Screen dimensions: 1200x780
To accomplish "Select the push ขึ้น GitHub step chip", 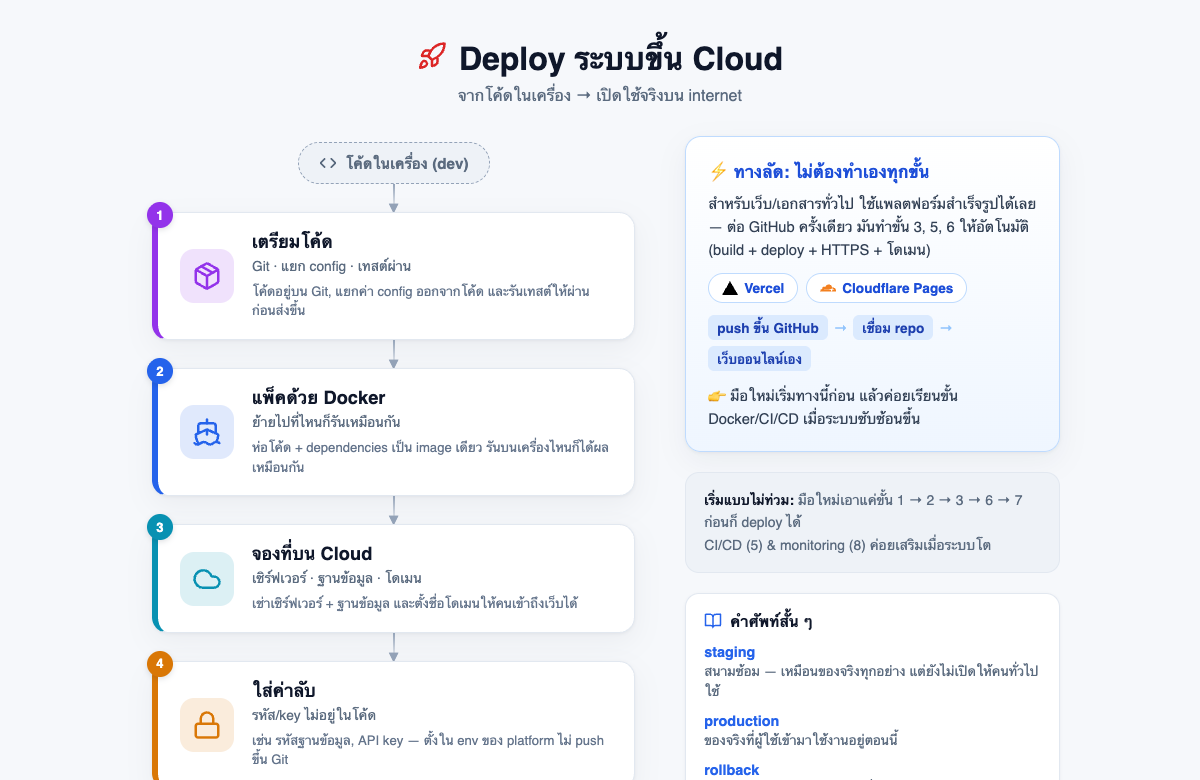I will tap(768, 328).
